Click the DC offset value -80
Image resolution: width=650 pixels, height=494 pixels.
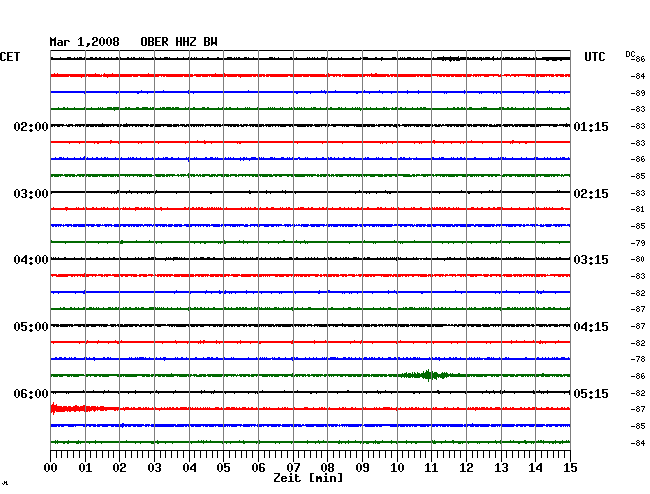click(638, 259)
